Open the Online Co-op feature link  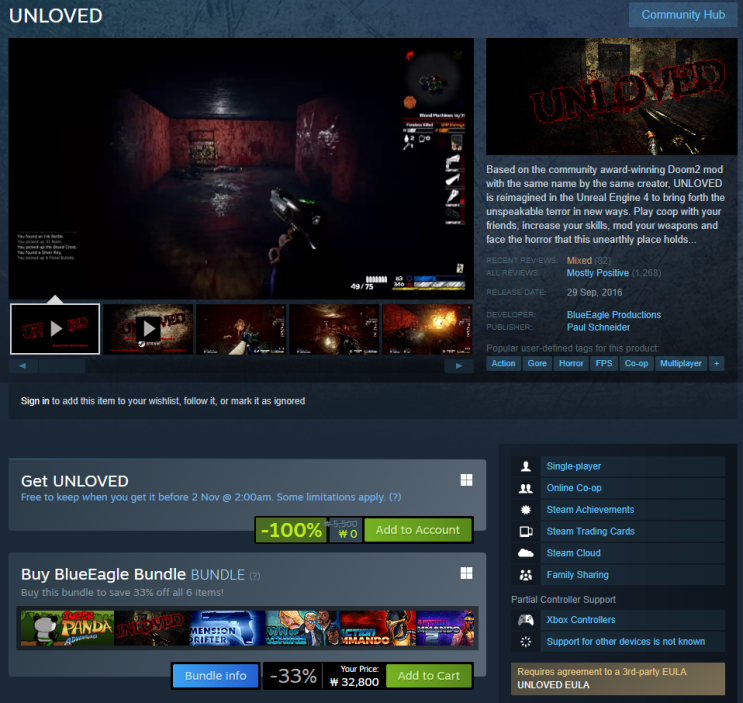574,488
